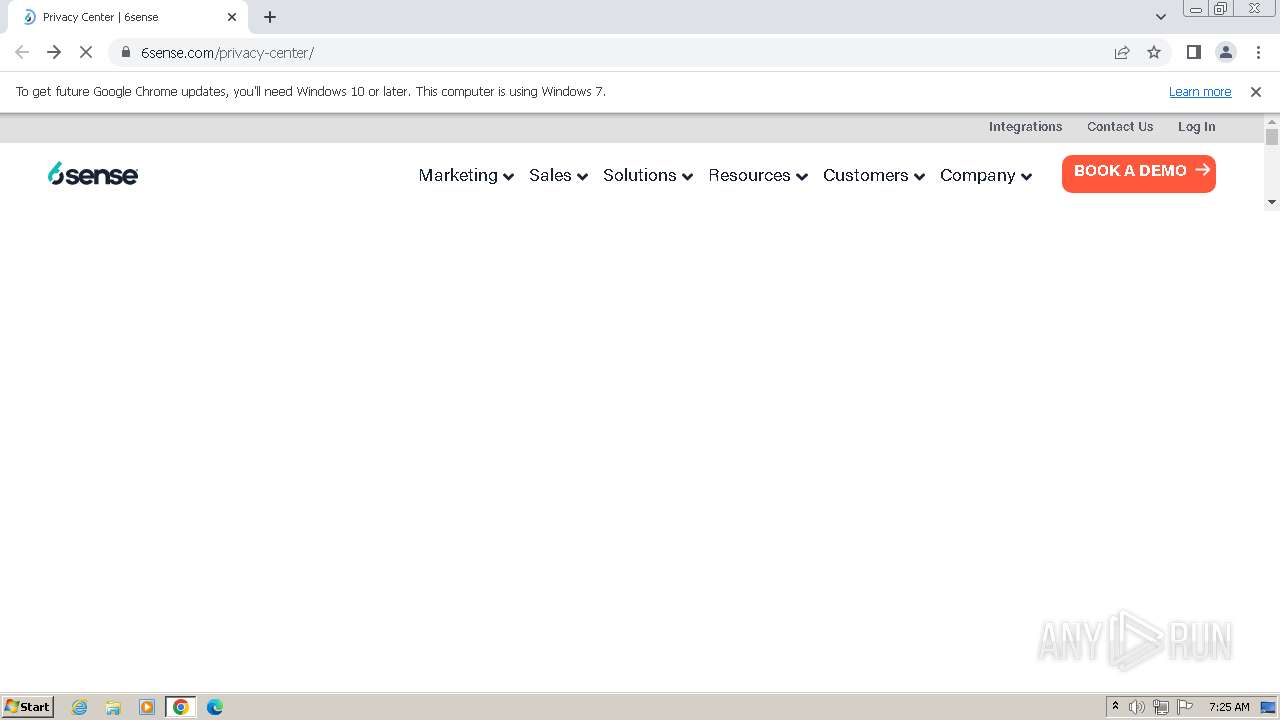Open the Log In link

click(x=1196, y=127)
